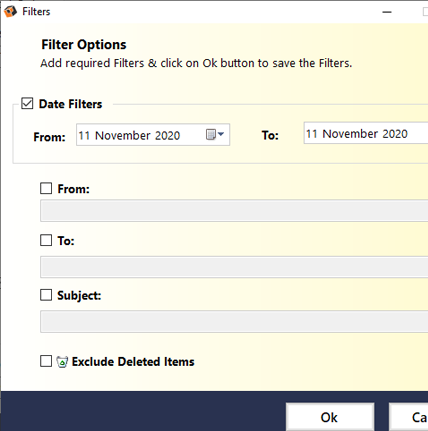Click the year 2020 in To date
The width and height of the screenshot is (428, 431).
point(395,134)
